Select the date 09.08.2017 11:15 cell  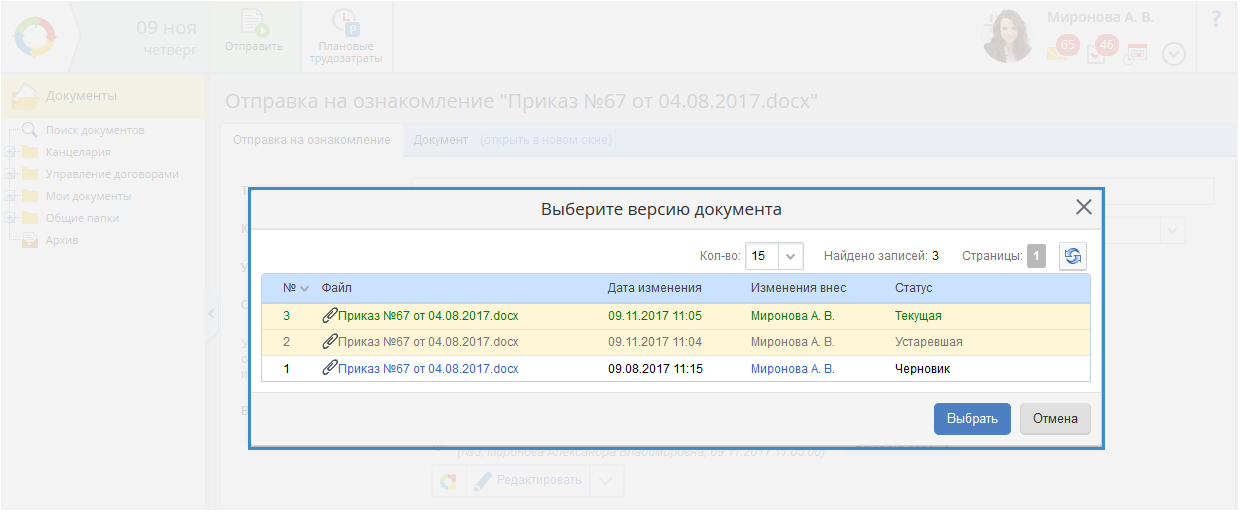click(x=655, y=368)
